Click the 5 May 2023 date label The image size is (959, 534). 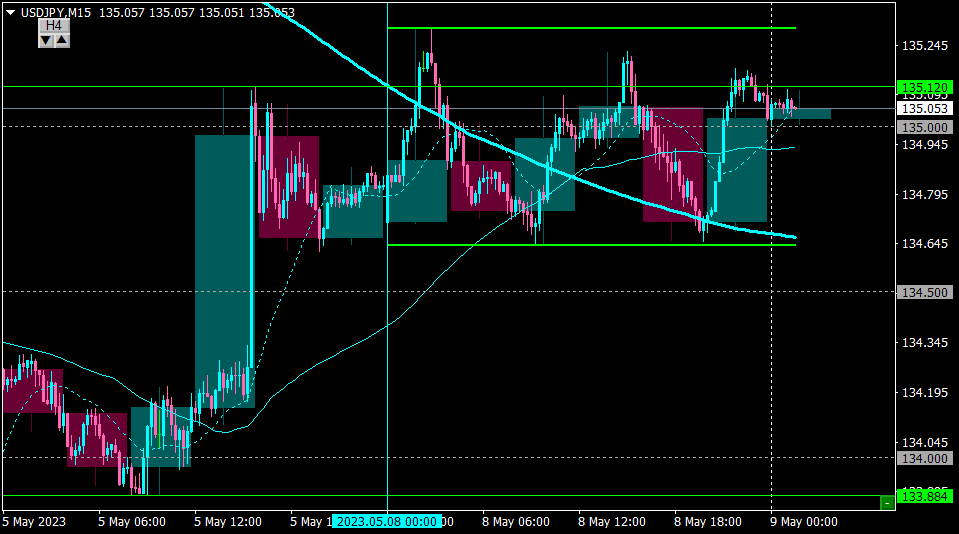[x=34, y=522]
